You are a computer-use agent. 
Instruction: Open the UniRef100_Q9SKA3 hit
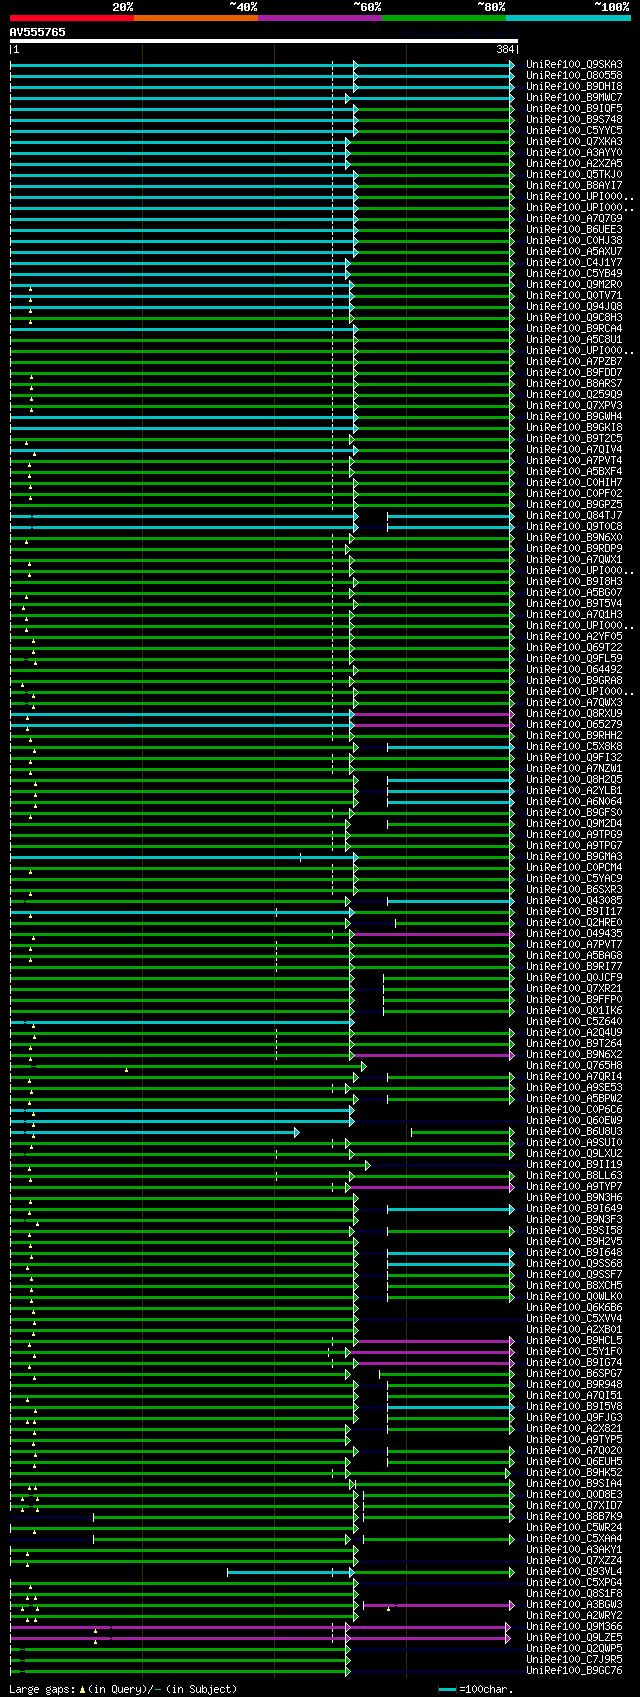[574, 65]
